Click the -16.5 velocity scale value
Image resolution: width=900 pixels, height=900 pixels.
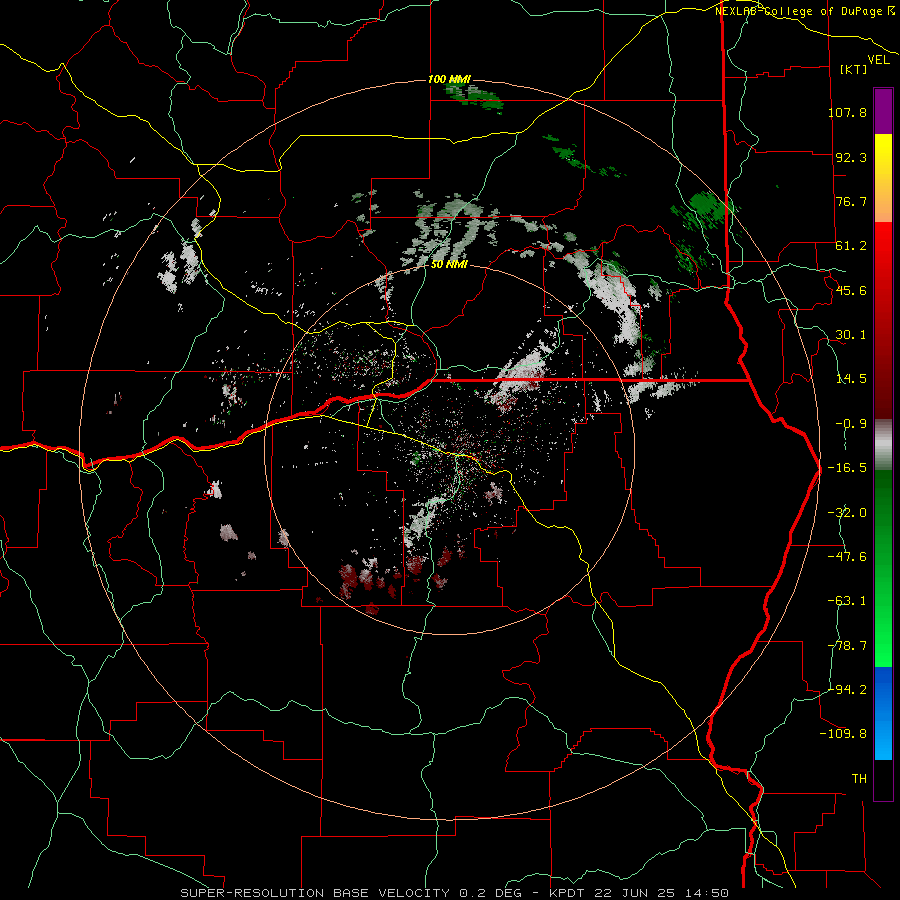(847, 468)
